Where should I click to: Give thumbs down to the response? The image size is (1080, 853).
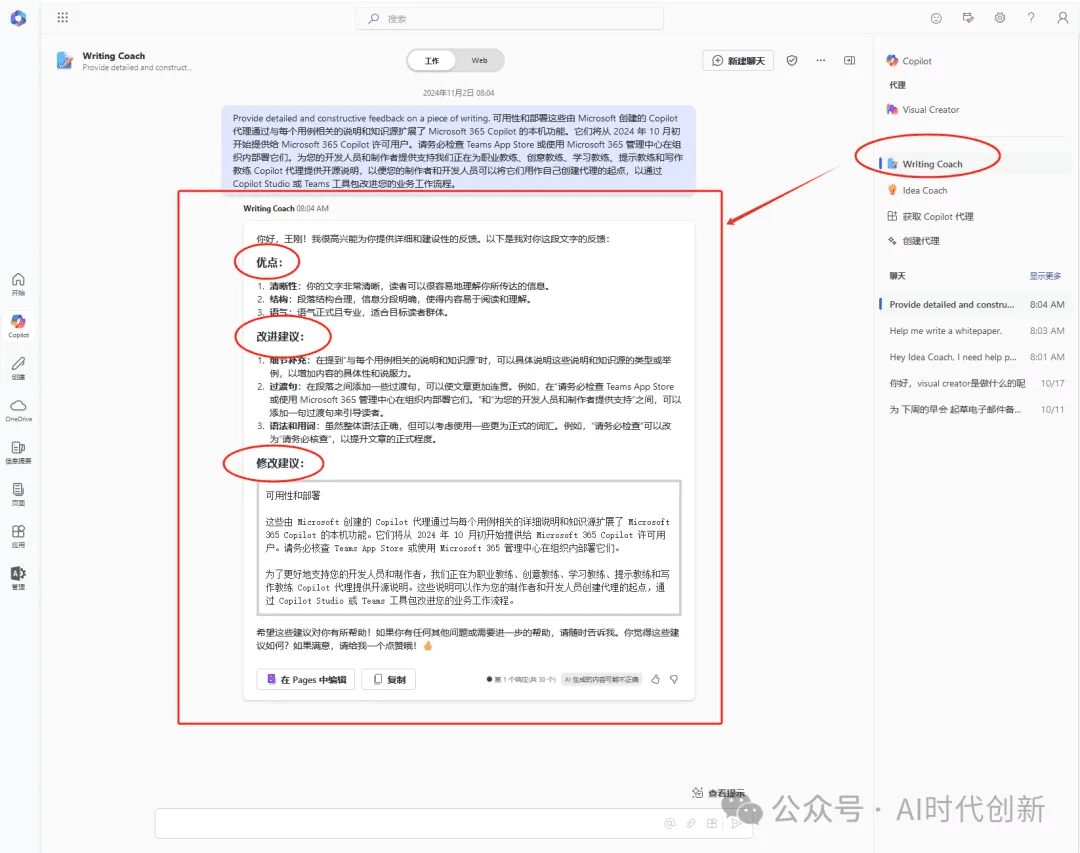coord(674,679)
